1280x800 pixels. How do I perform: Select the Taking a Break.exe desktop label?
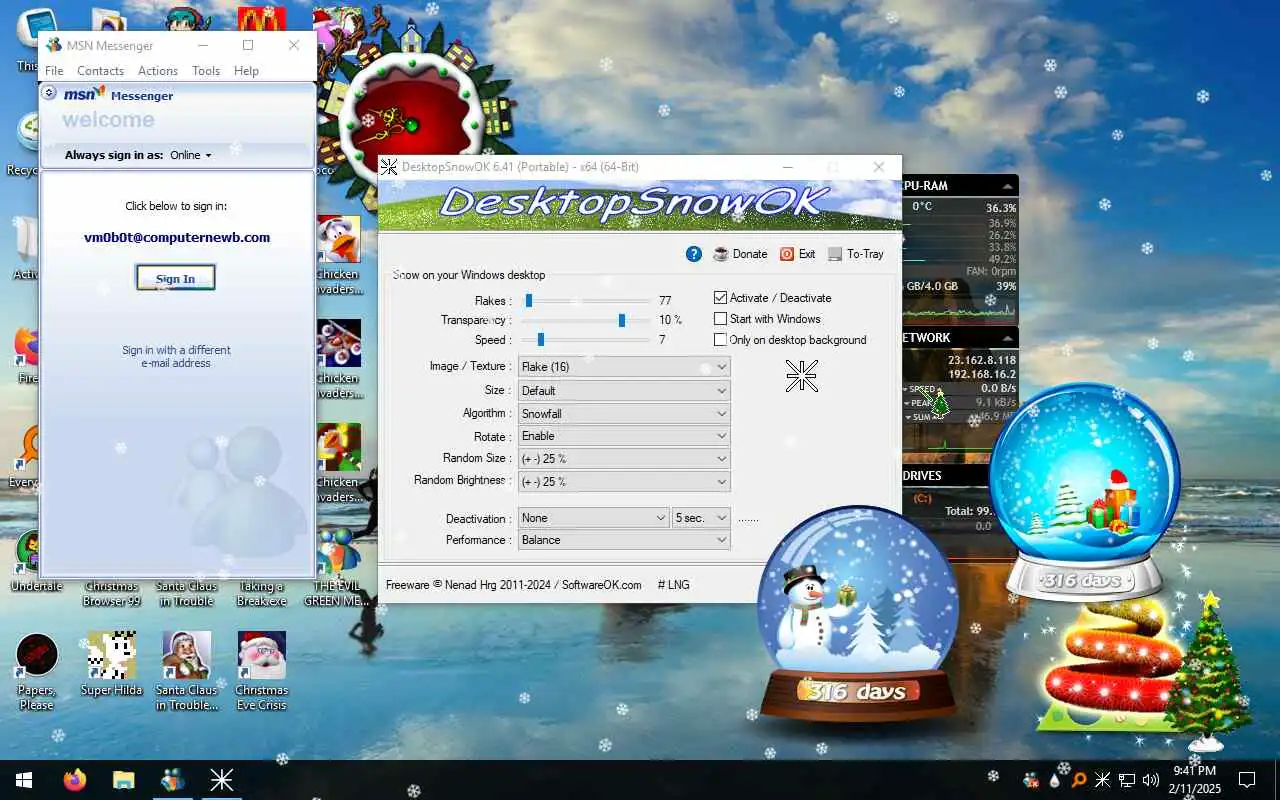click(261, 594)
